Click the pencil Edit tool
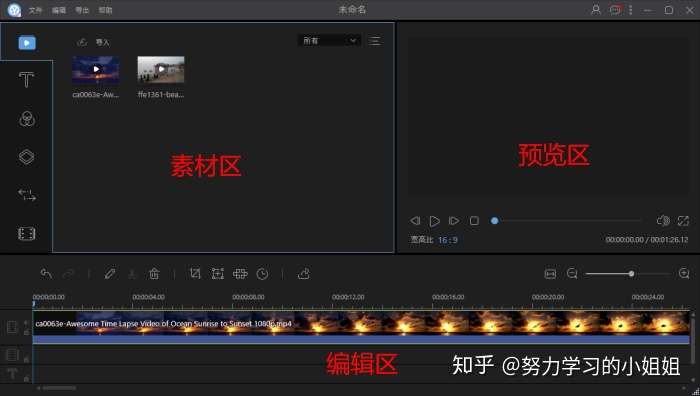The width and height of the screenshot is (700, 396). click(x=110, y=274)
